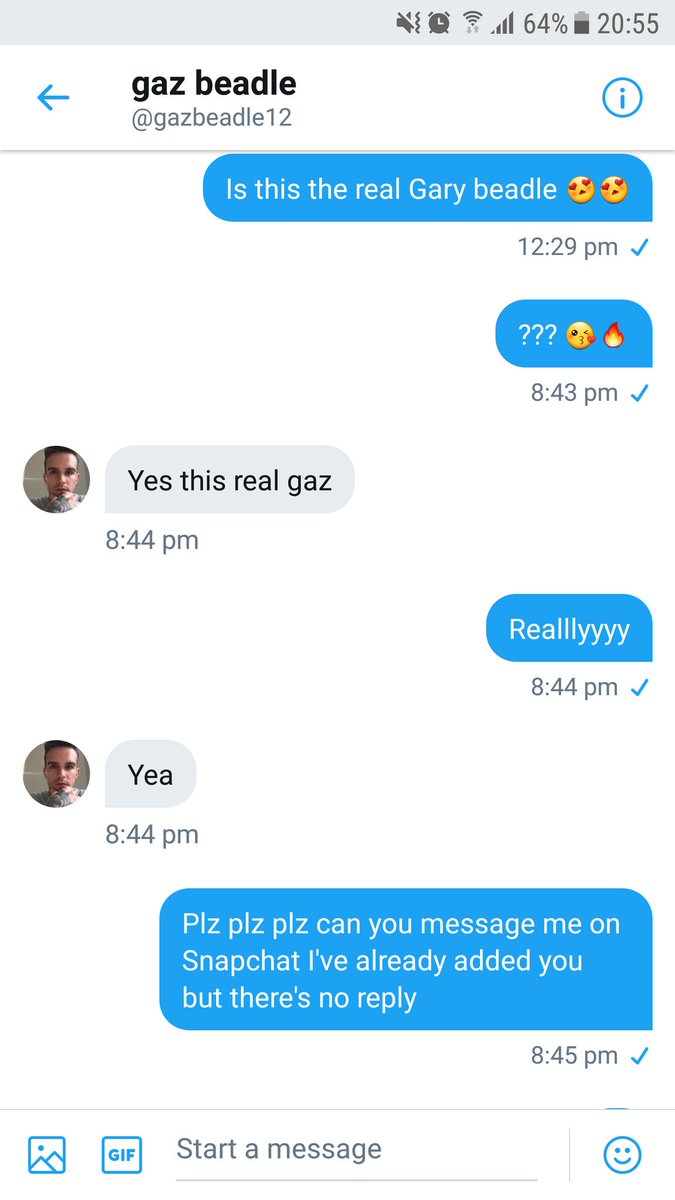The image size is (675, 1200).
Task: Open avatar beside the Yea message
Action: (57, 774)
